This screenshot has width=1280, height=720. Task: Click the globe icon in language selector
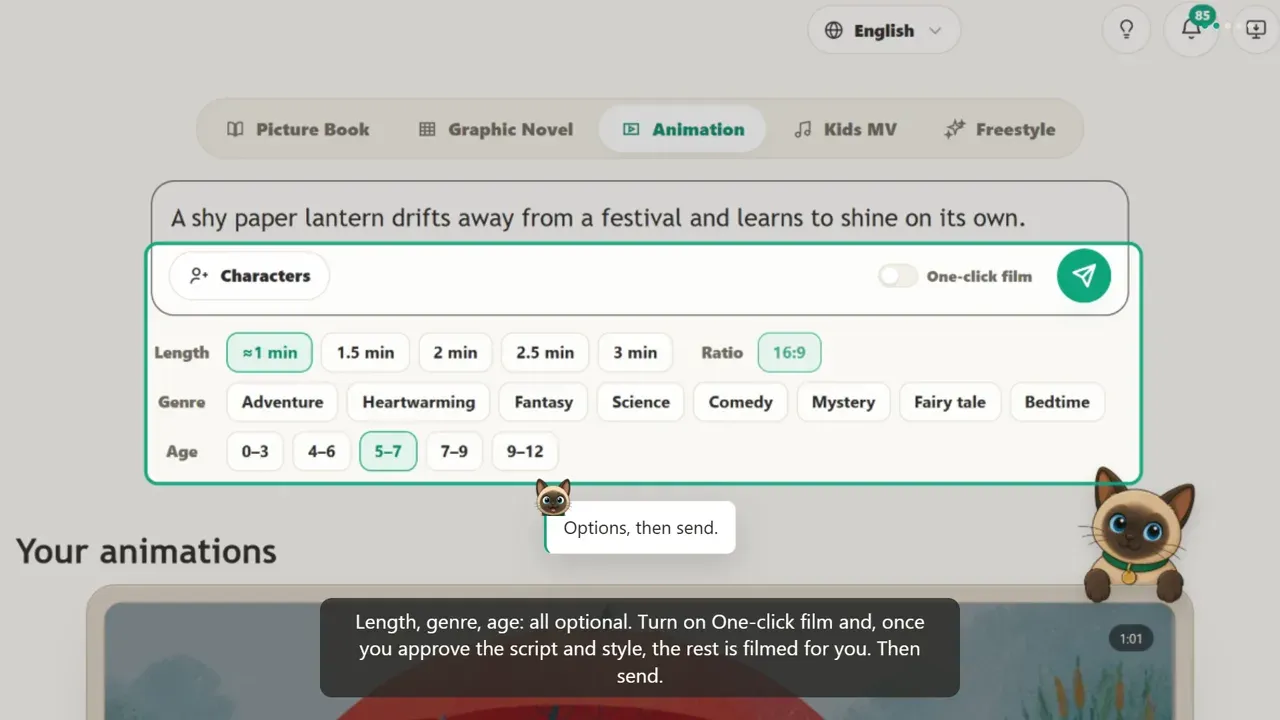[834, 30]
